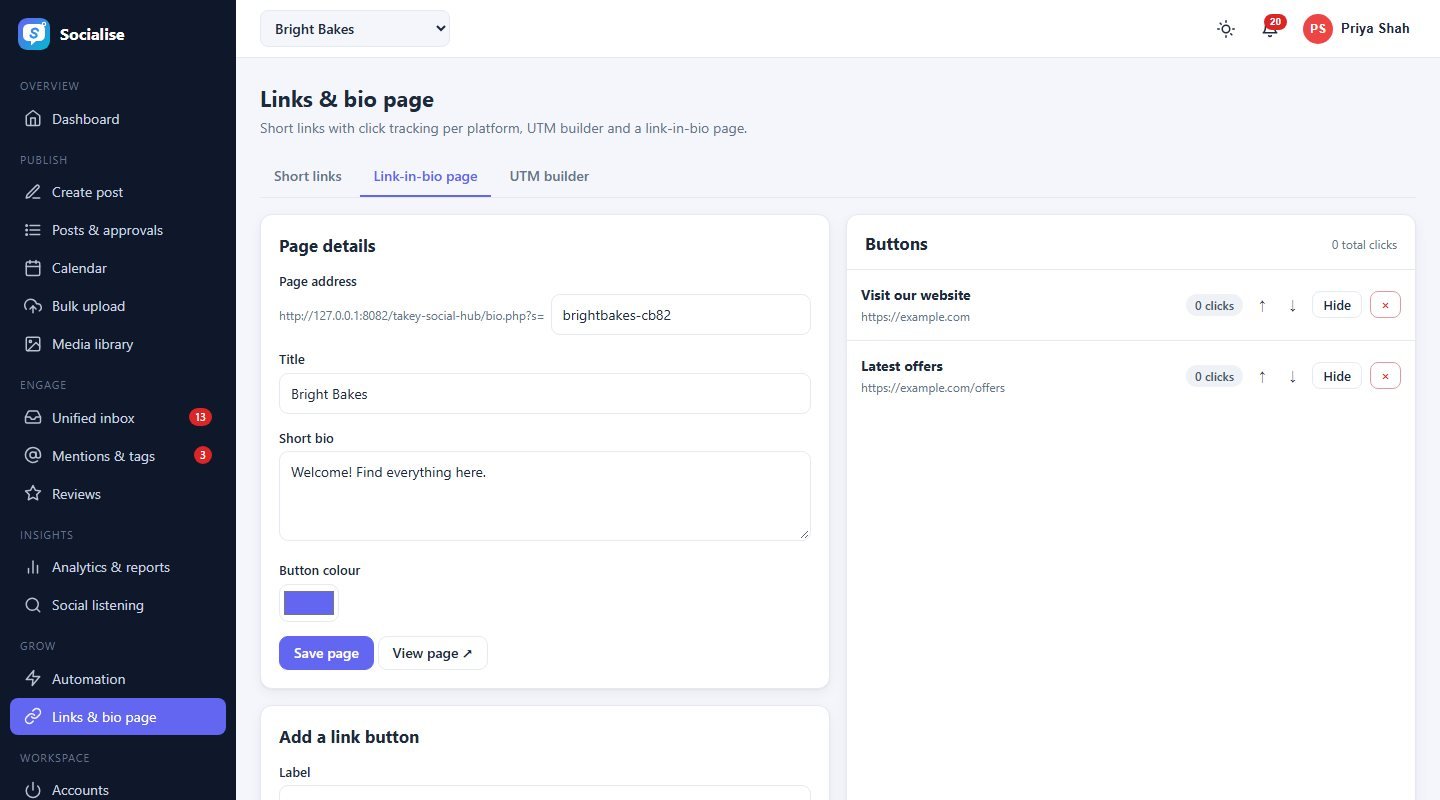This screenshot has width=1440, height=800.
Task: Toggle the light/dark theme sun icon
Action: point(1225,29)
